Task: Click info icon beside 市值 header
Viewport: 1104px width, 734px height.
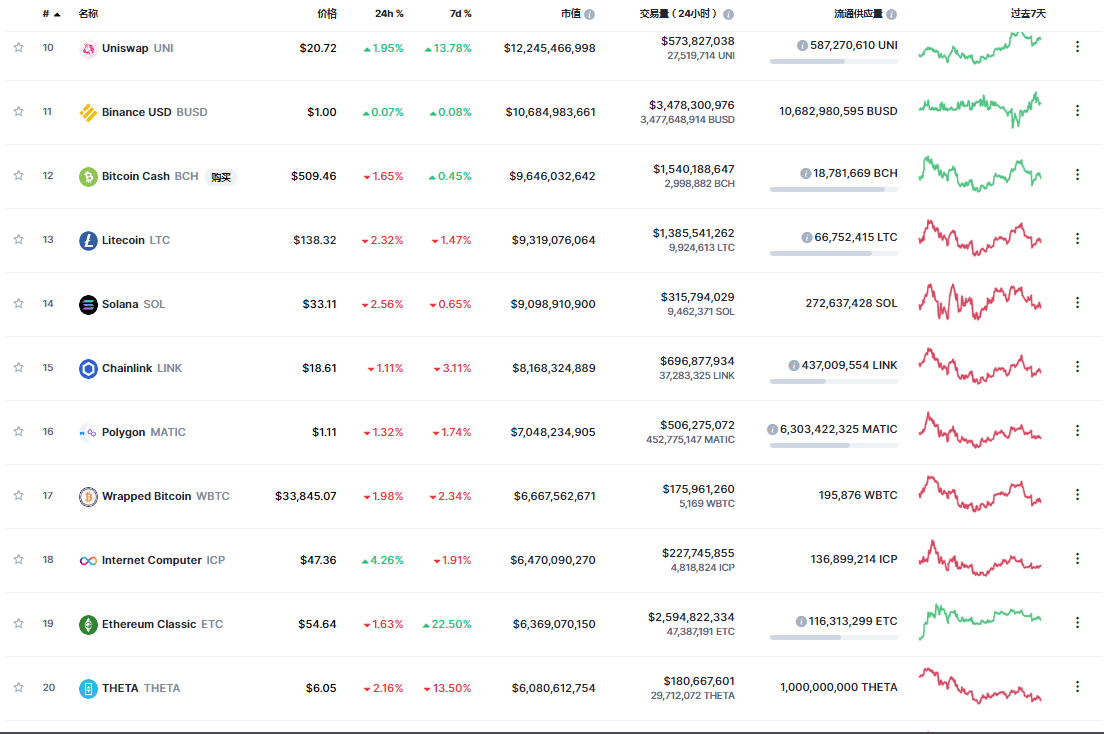Action: [589, 14]
